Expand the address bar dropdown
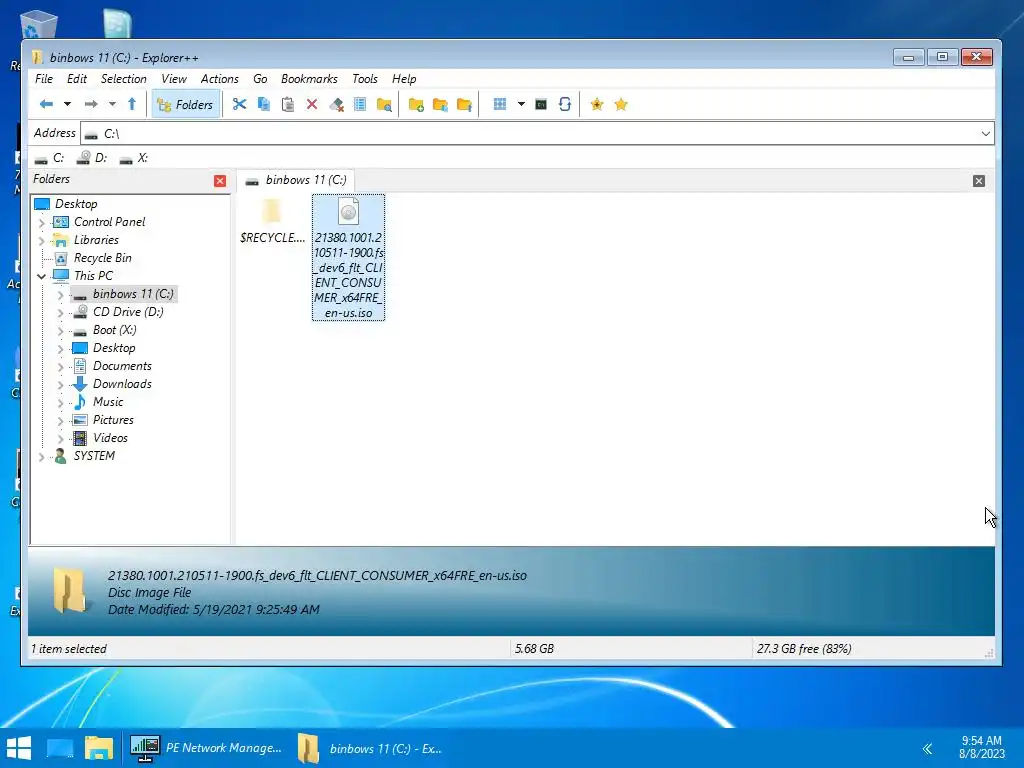This screenshot has width=1024, height=768. (985, 134)
